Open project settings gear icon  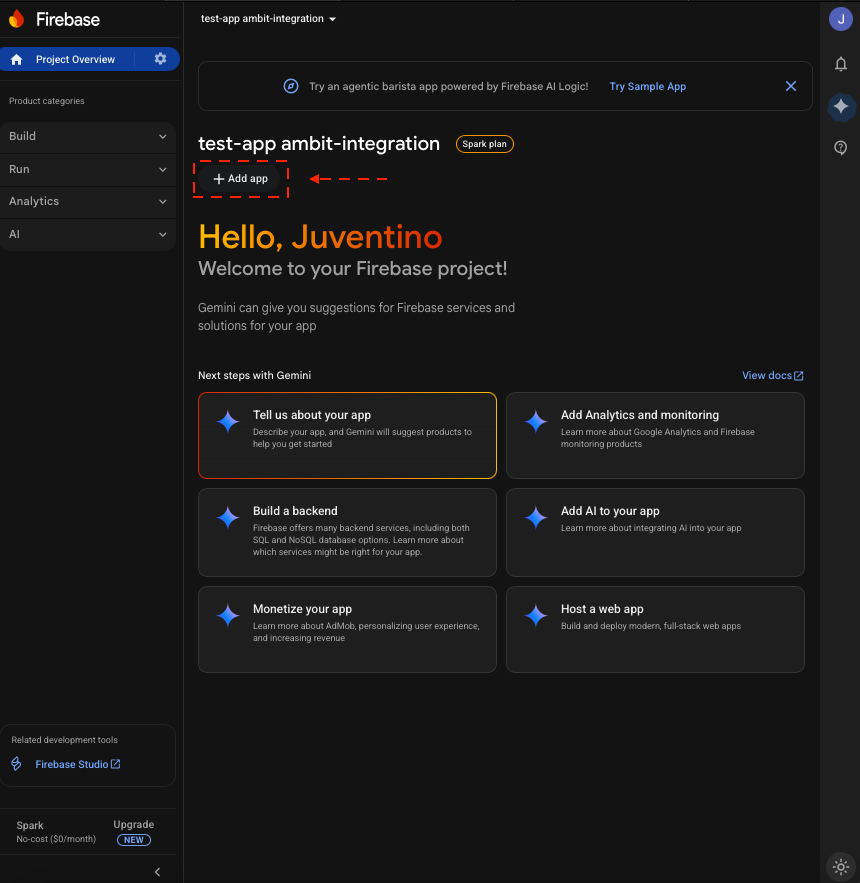pos(159,59)
